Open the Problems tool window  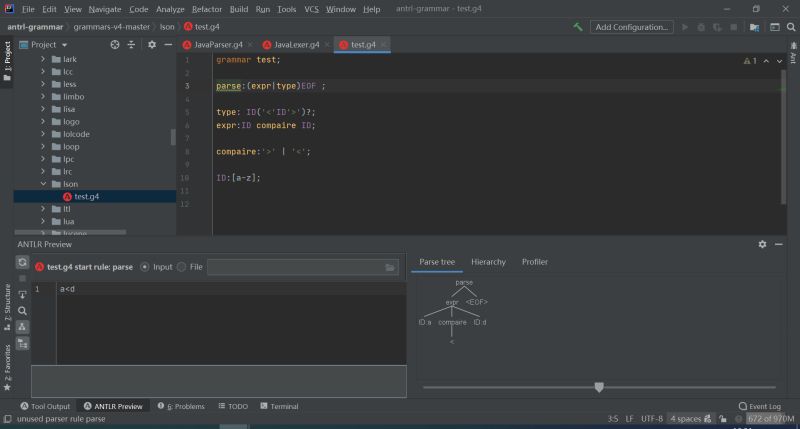(181, 406)
